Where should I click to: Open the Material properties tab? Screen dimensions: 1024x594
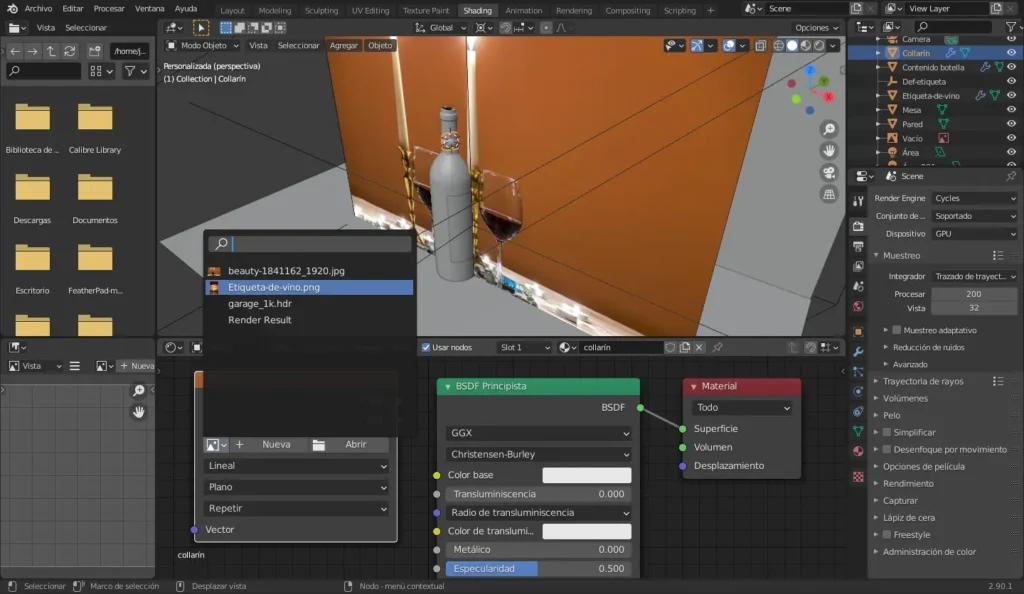[x=858, y=451]
